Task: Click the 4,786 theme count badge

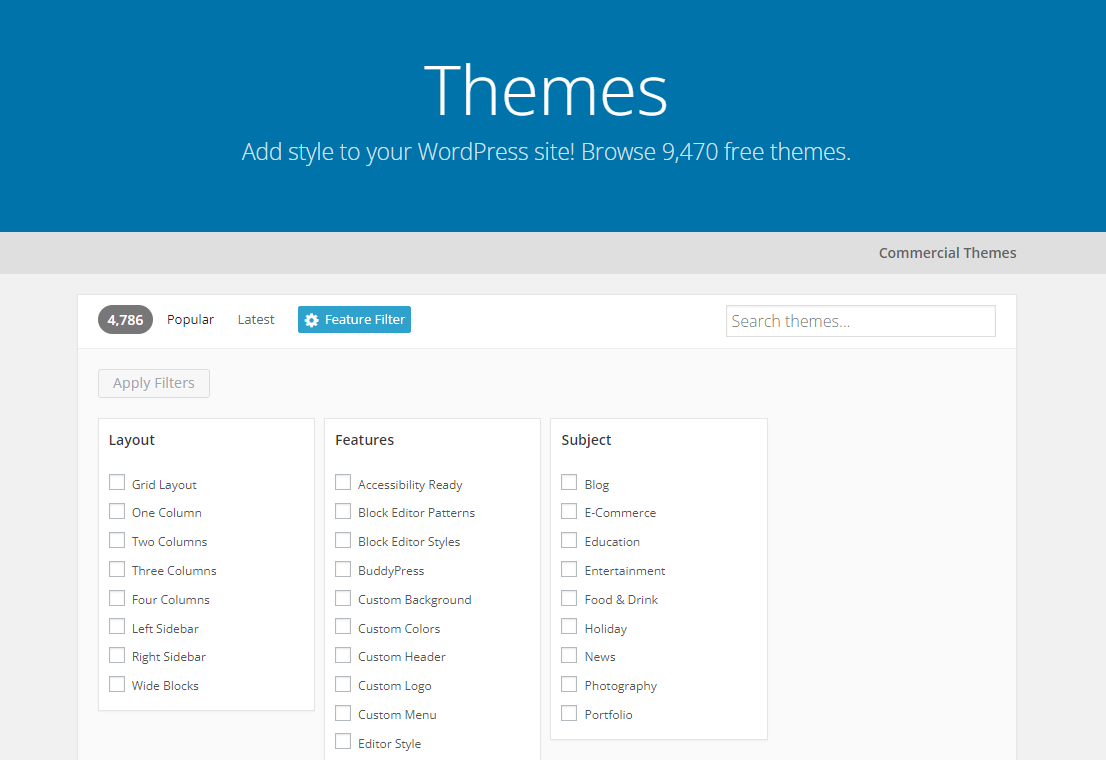Action: pyautogui.click(x=124, y=319)
